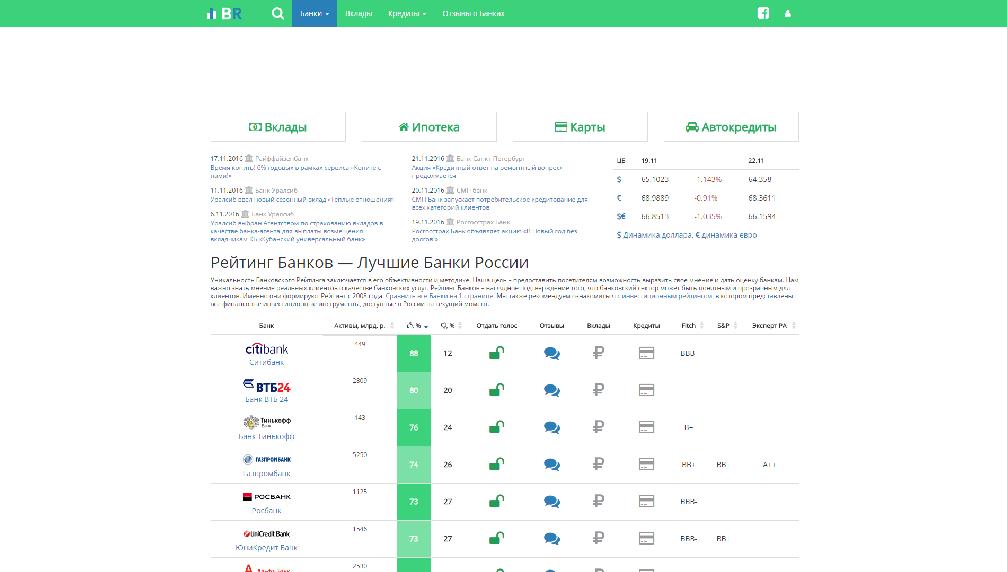View Тинькофф credits card icon
Screen dimensions: 1007x572
coord(646,428)
